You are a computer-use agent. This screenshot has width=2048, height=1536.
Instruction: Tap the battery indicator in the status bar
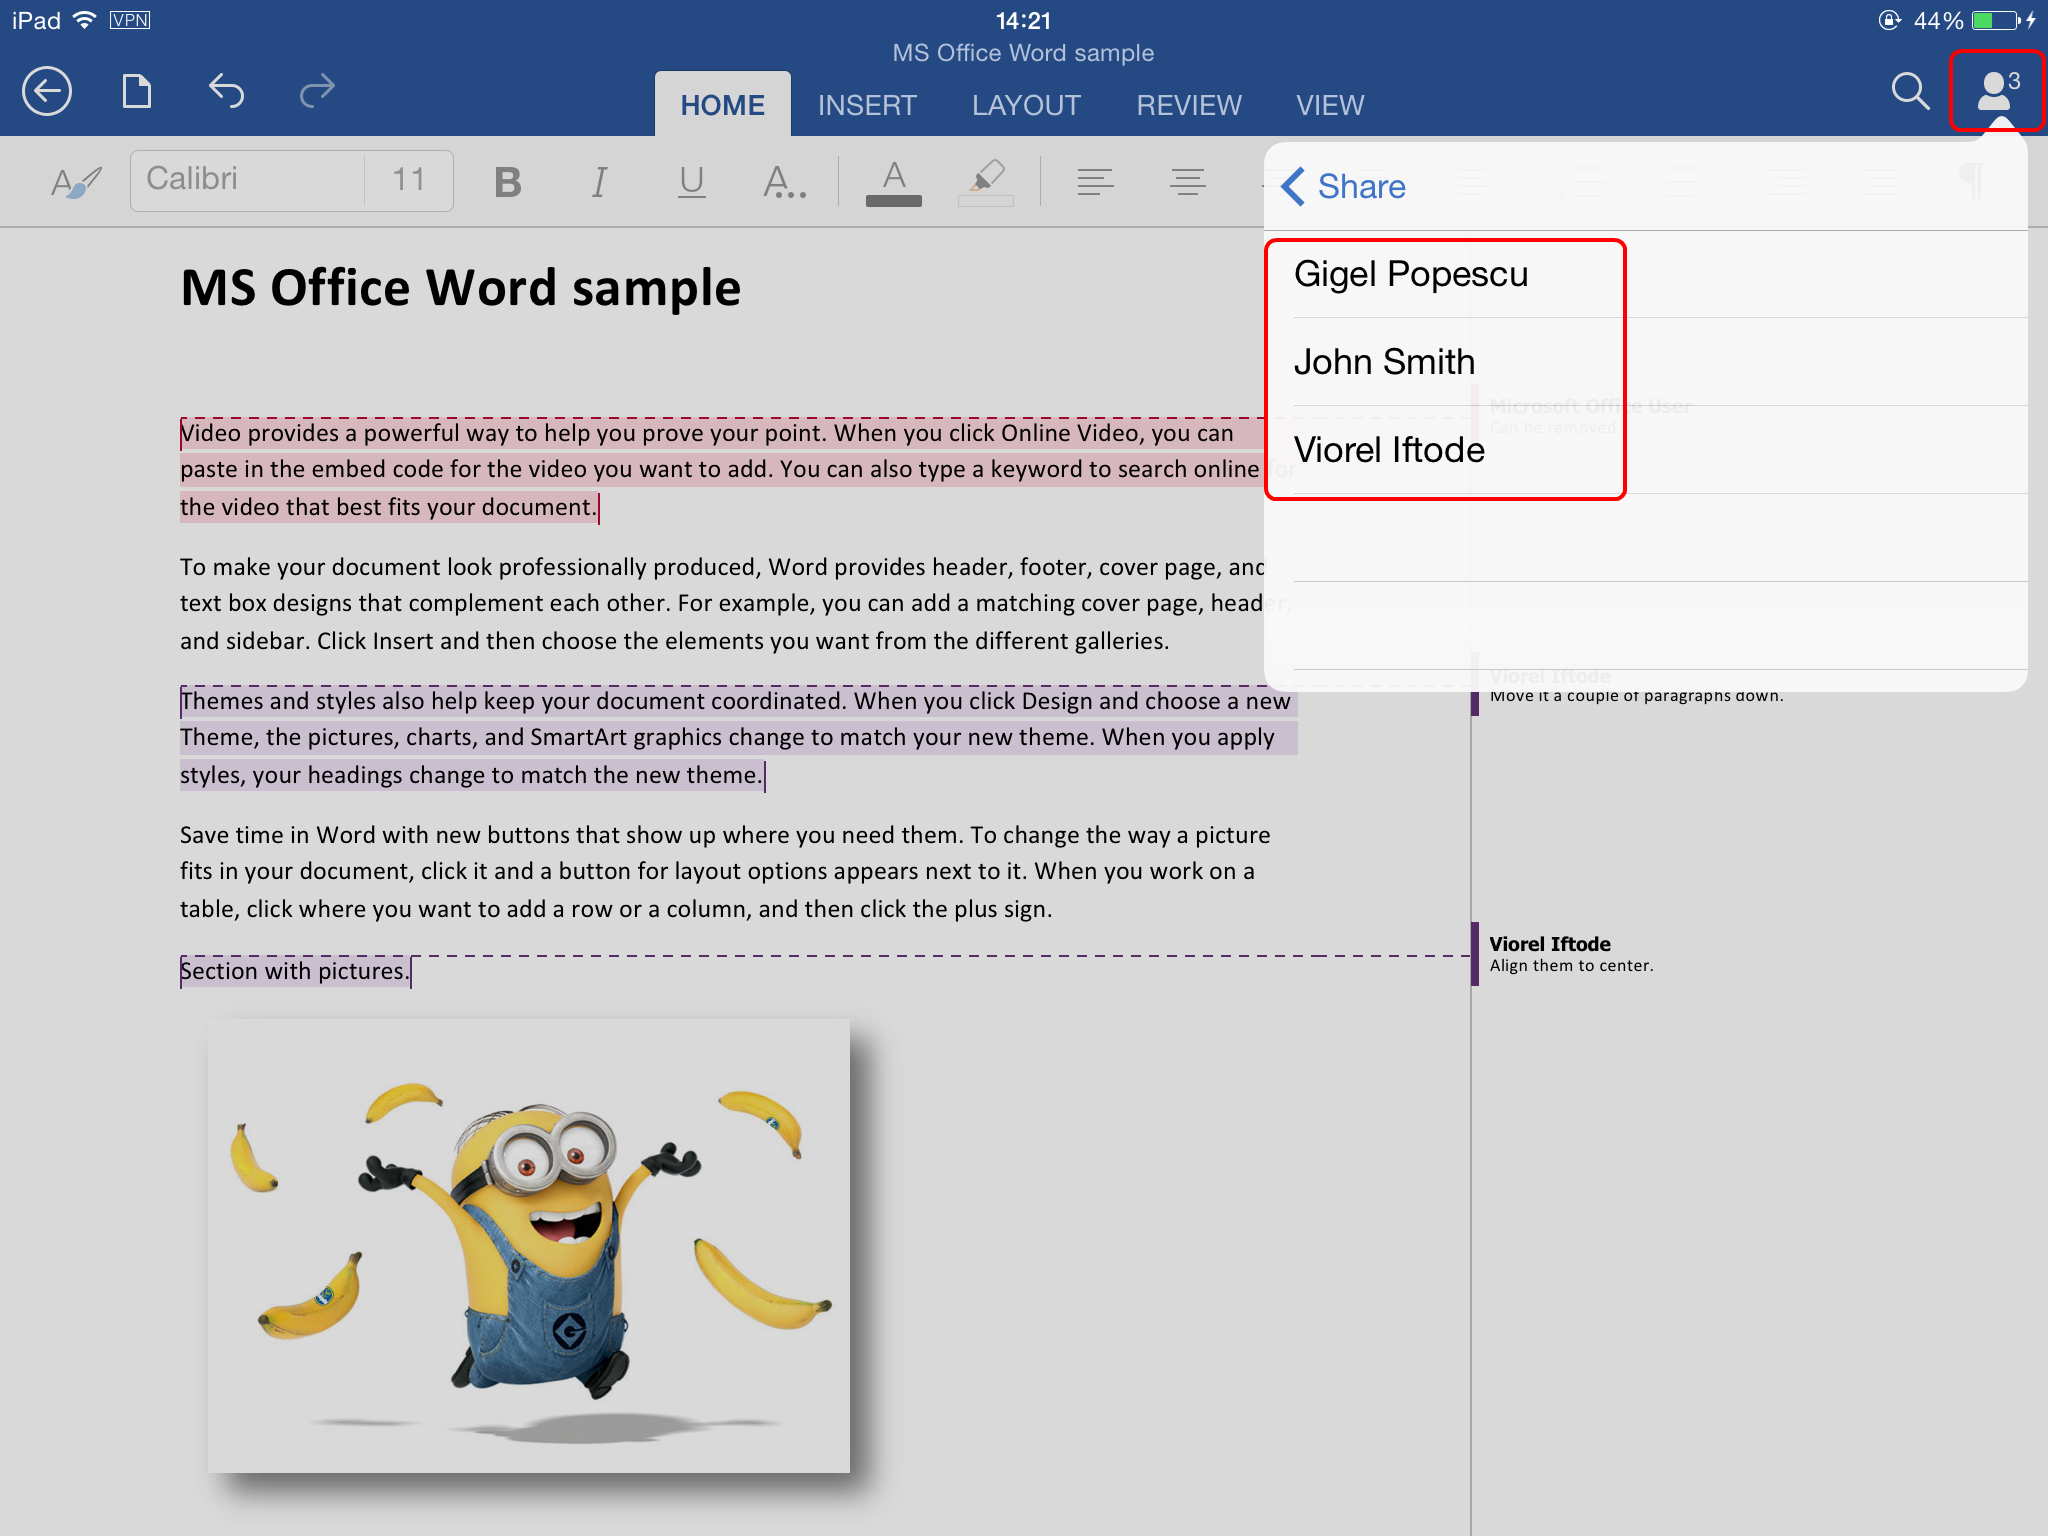coord(1998,20)
